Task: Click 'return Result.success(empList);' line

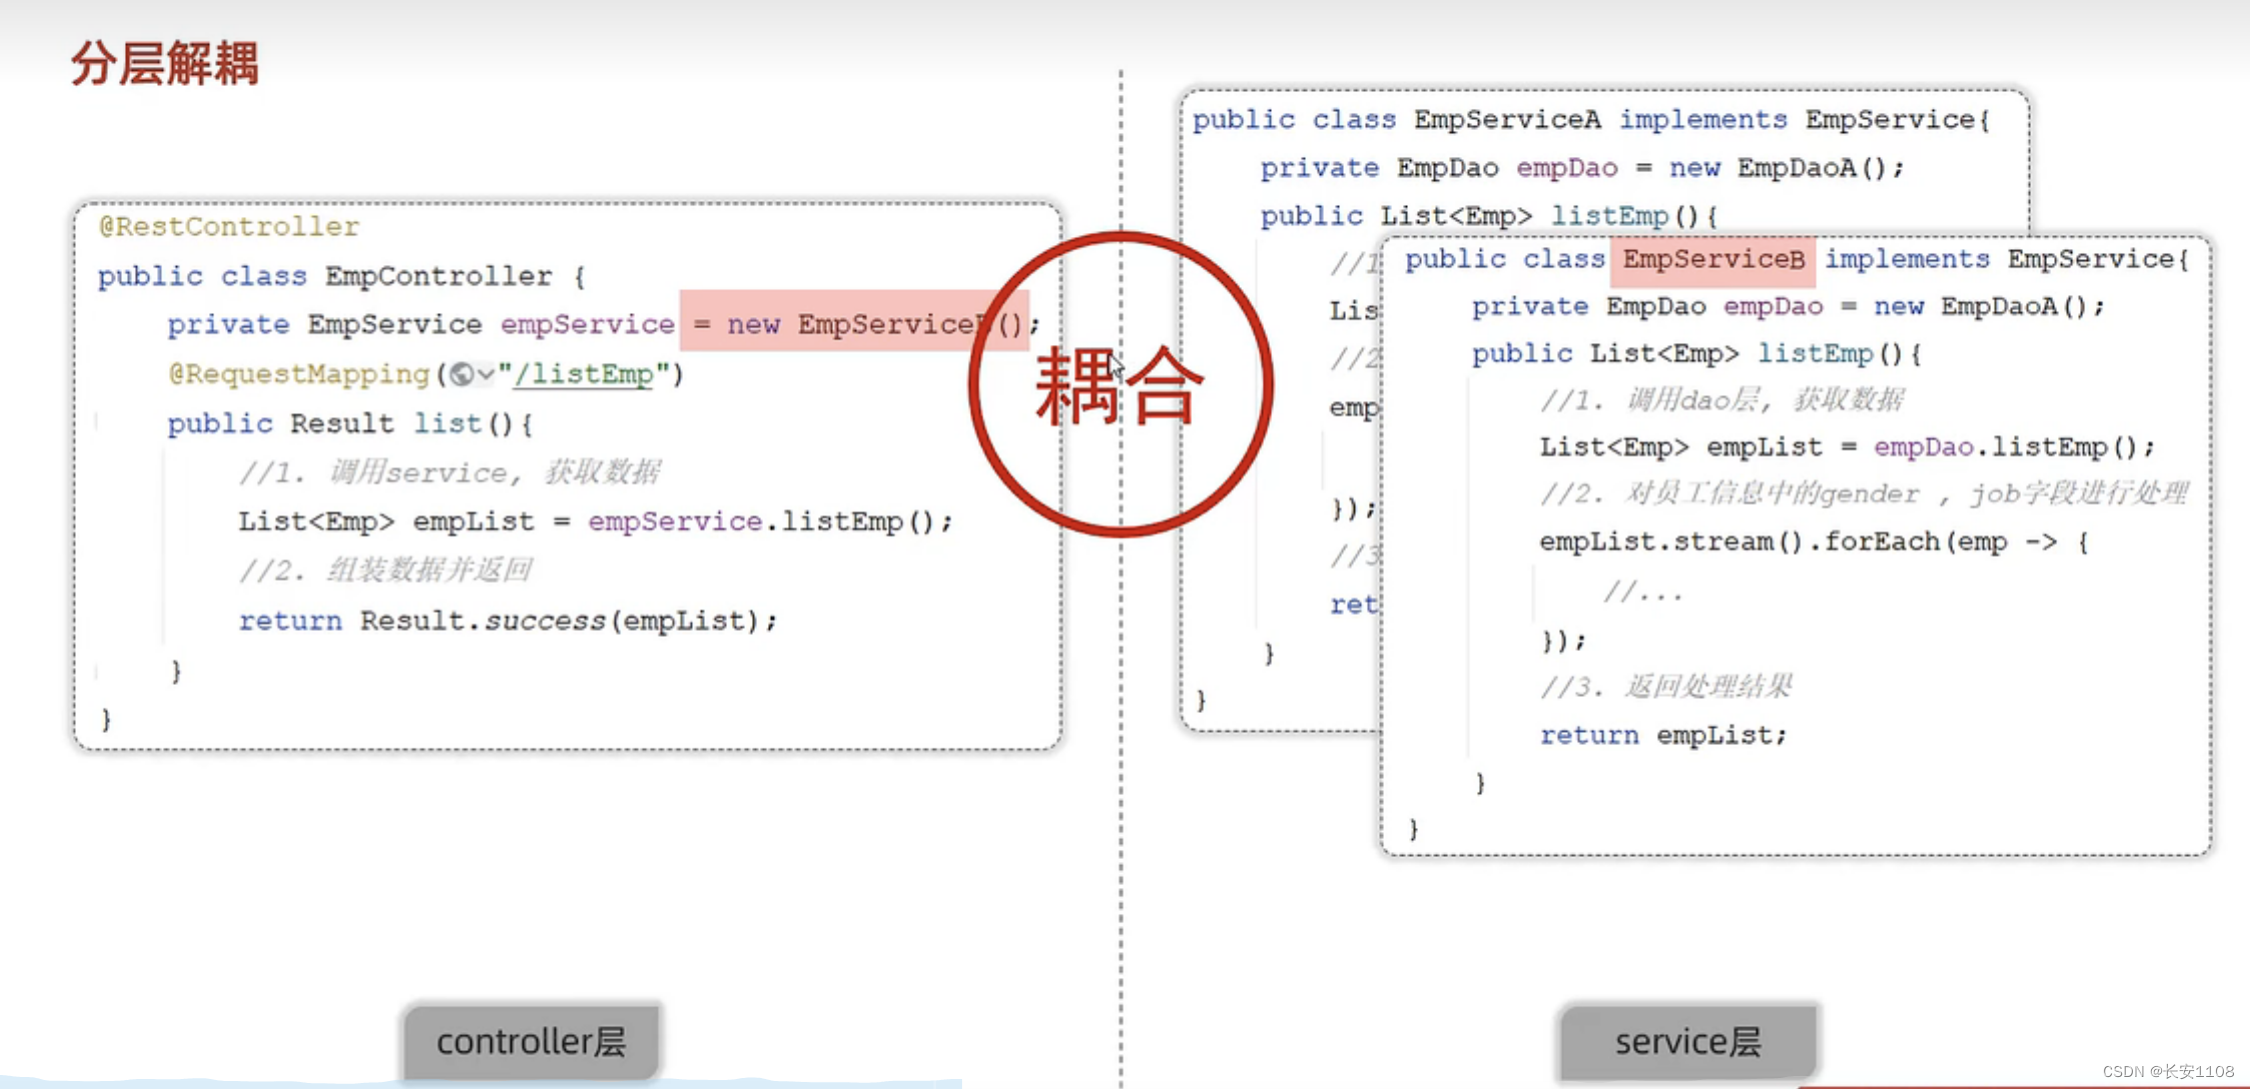Action: click(508, 621)
